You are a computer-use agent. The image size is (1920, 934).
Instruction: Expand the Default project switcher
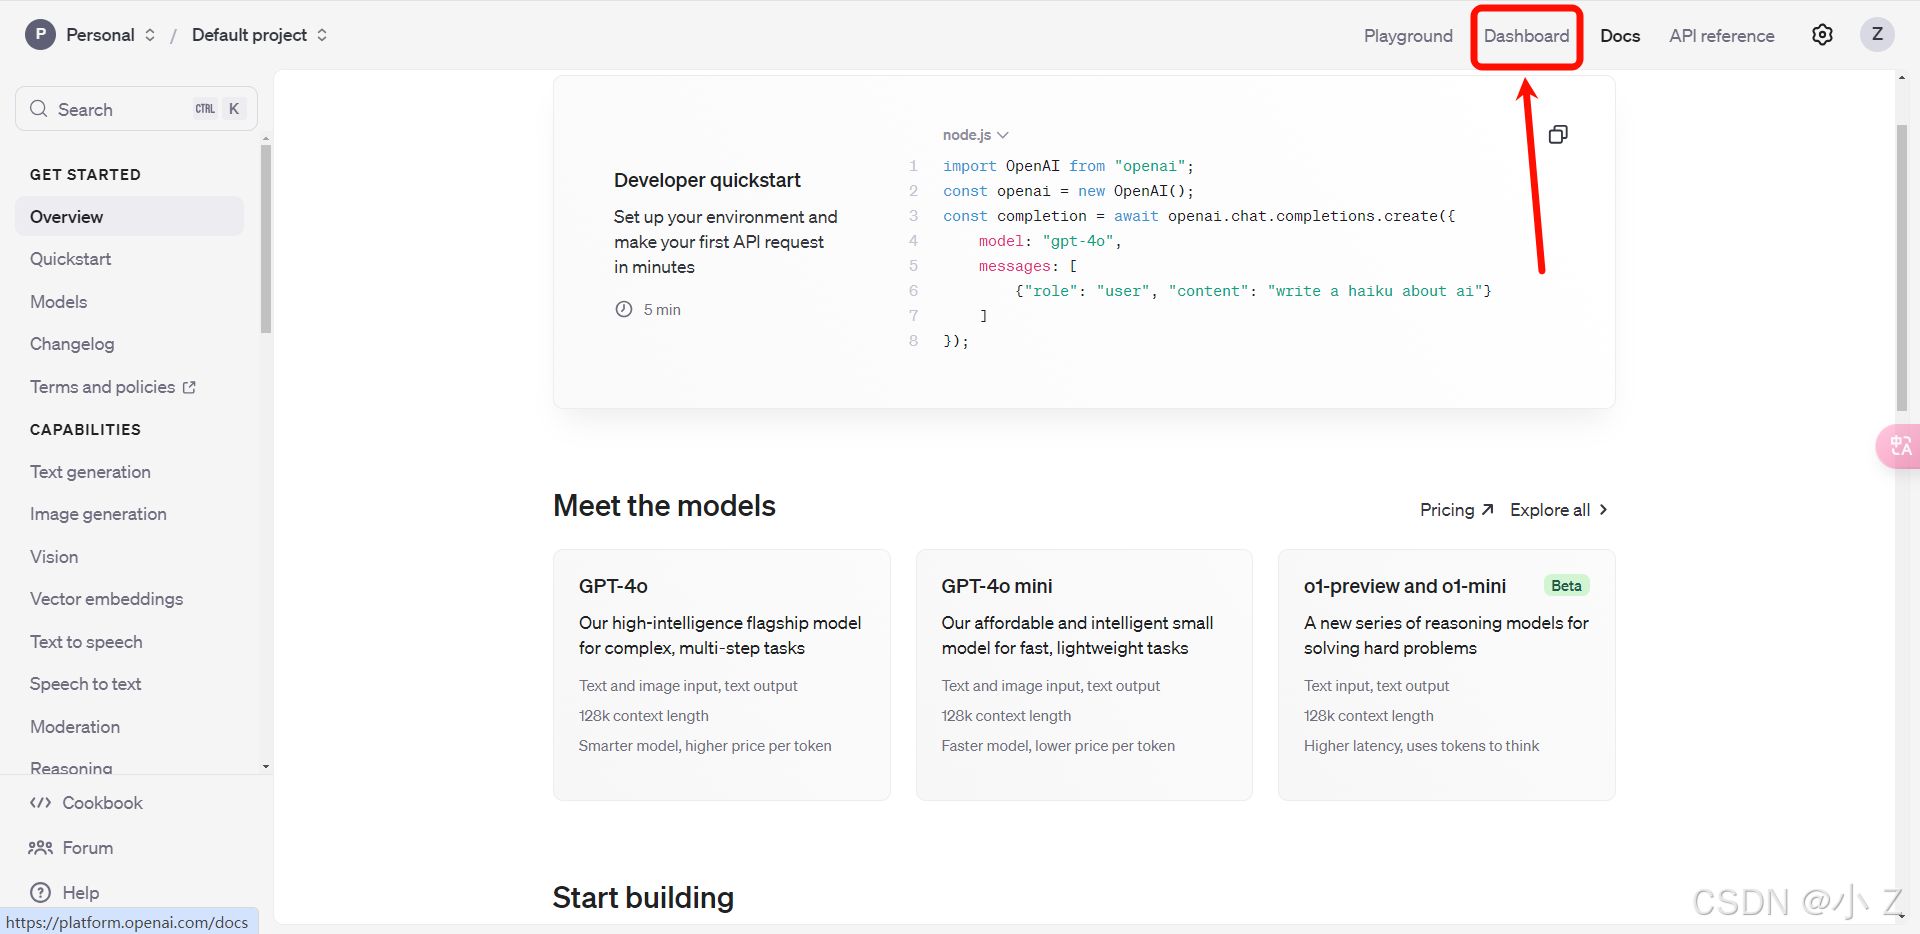pos(322,35)
